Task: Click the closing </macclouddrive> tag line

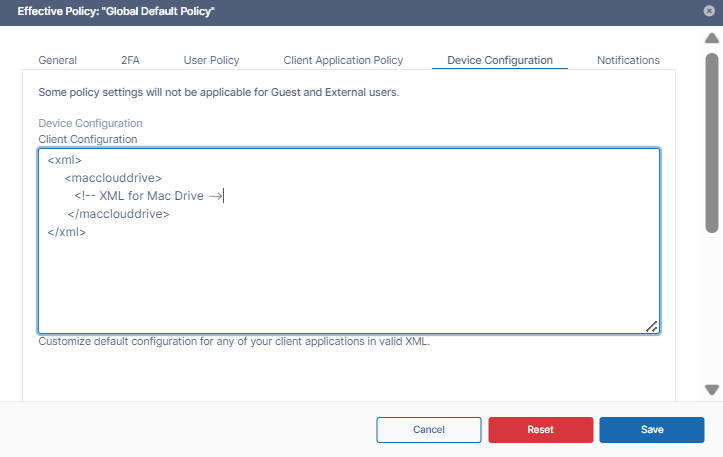Action: [118, 214]
